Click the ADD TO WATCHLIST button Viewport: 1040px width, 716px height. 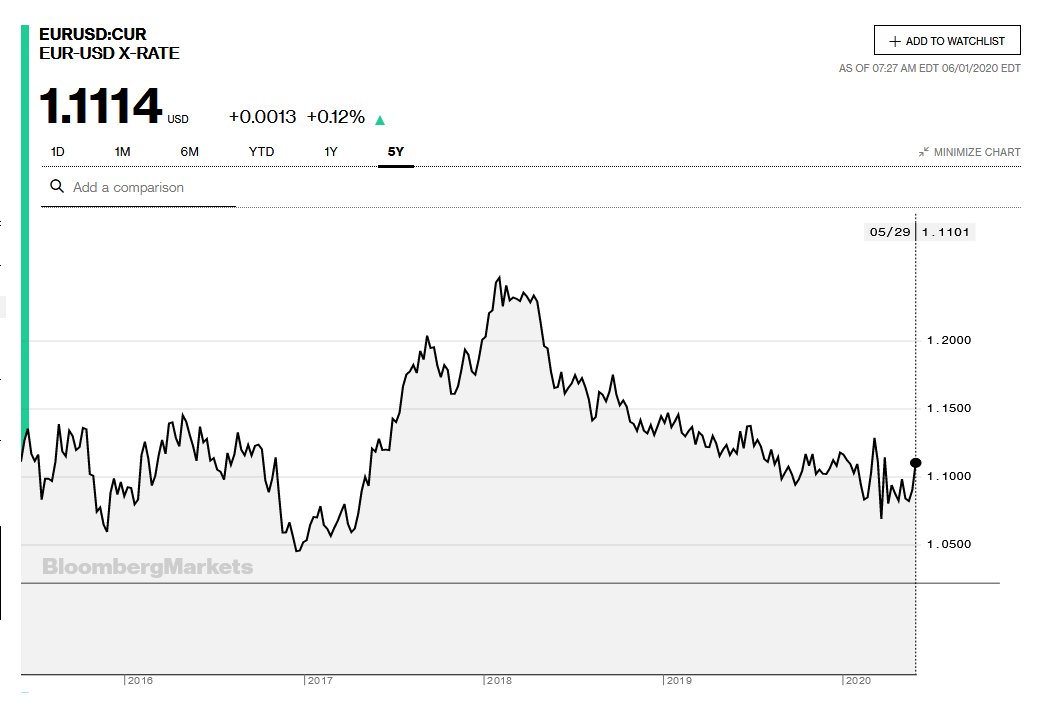947,40
